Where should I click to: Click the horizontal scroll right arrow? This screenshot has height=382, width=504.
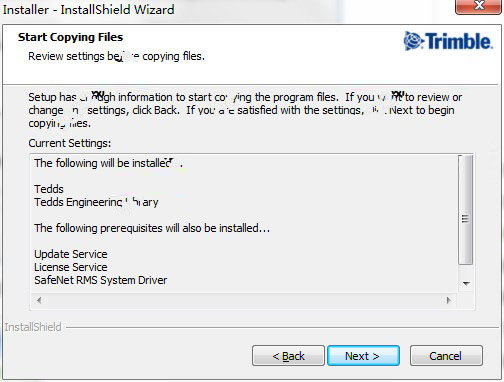[449, 300]
